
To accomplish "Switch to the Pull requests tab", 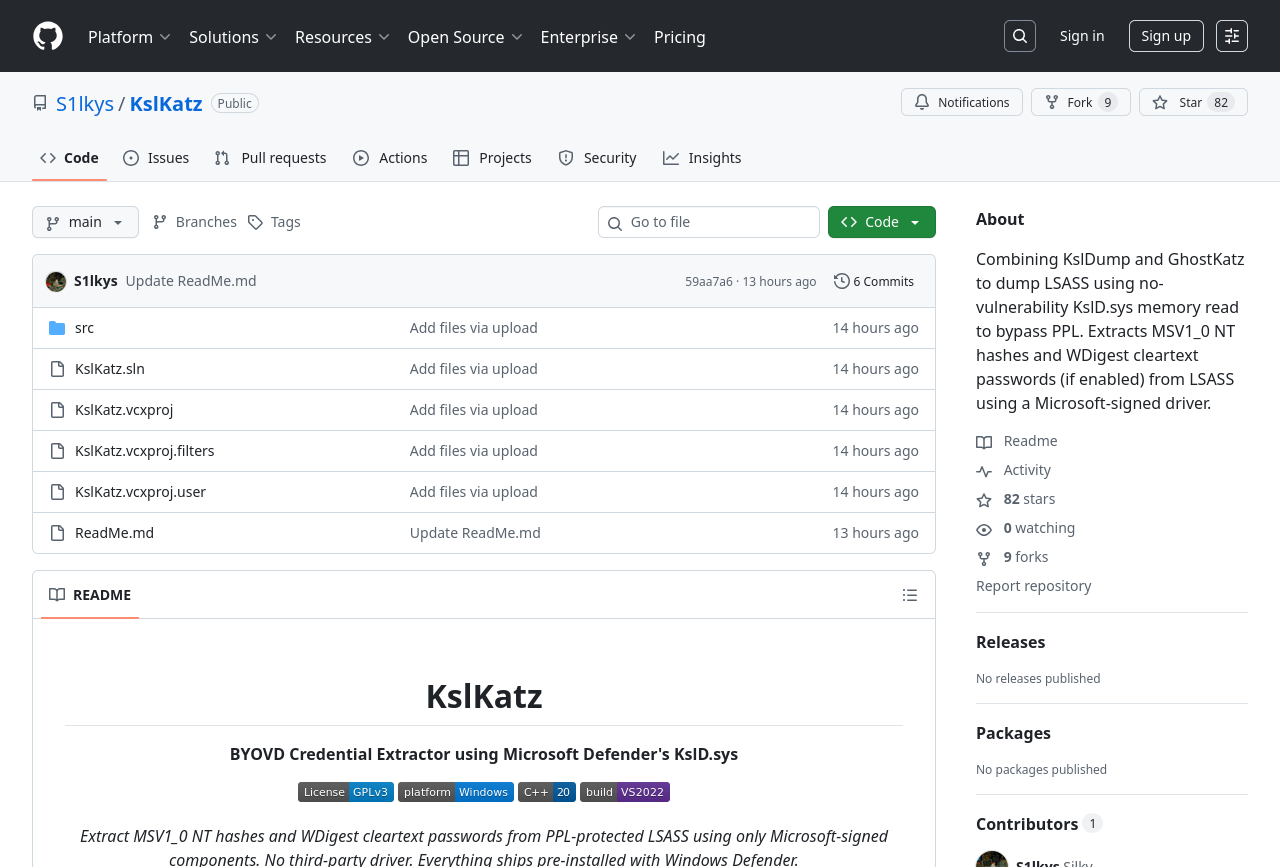I will pos(270,158).
